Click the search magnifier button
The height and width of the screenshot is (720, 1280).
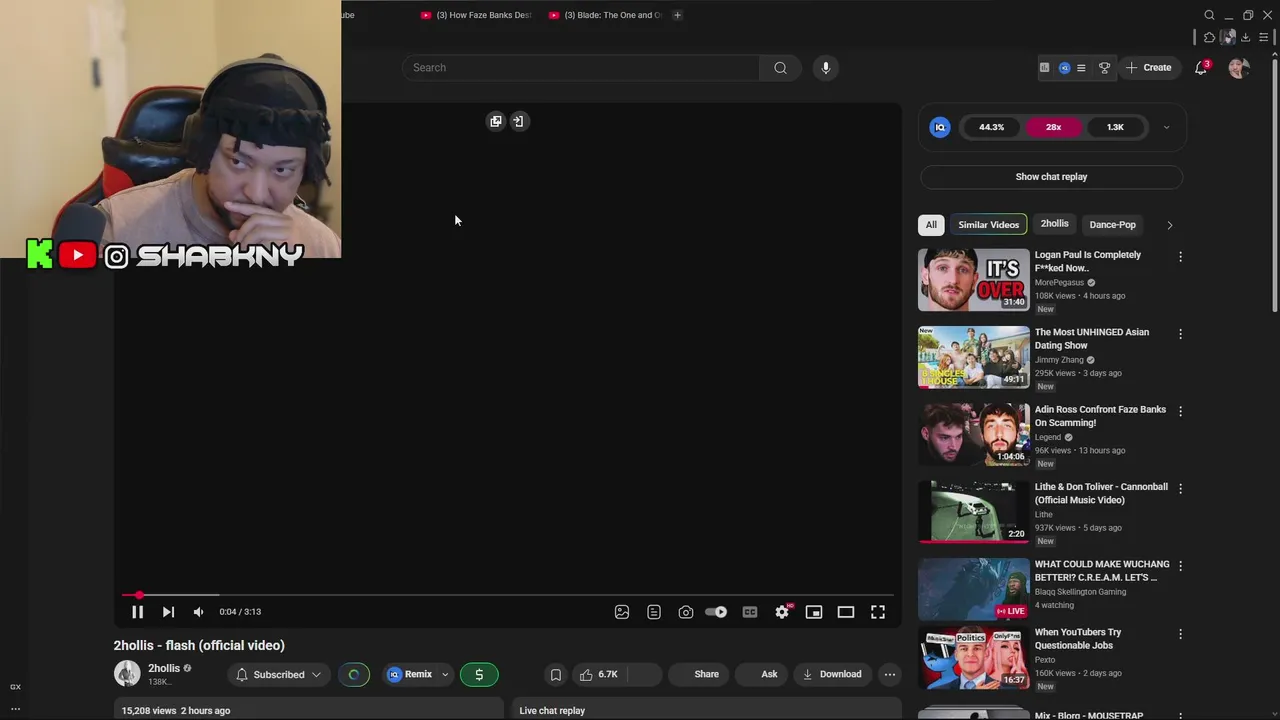(x=780, y=68)
